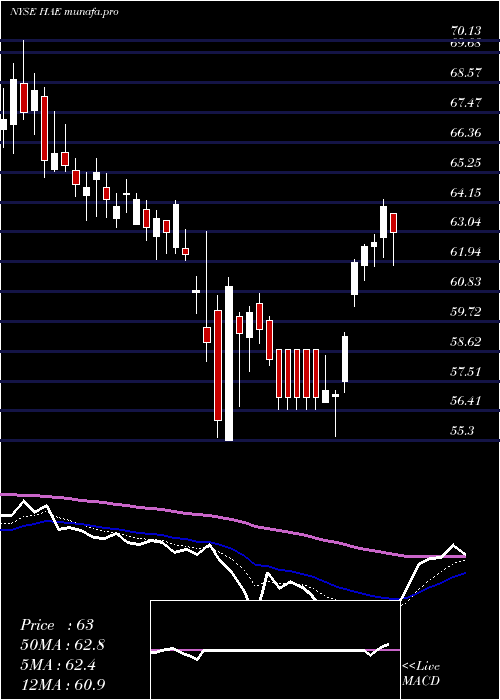
Task: Click the 50MA : 62.8 readout
Action: (63, 645)
